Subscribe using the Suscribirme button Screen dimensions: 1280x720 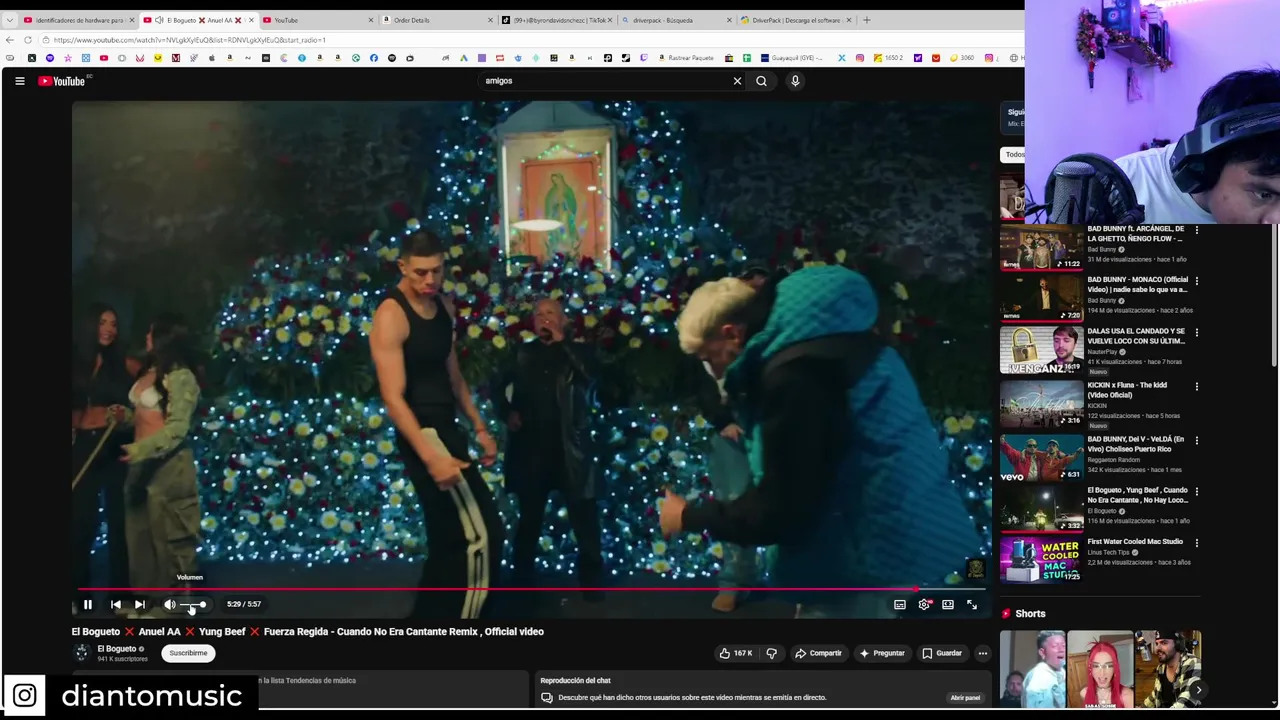188,653
